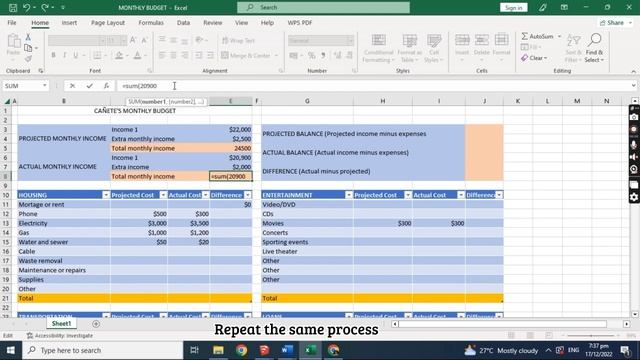Click the Windows taskbar search box
The width and height of the screenshot is (640, 360).
coord(102,350)
